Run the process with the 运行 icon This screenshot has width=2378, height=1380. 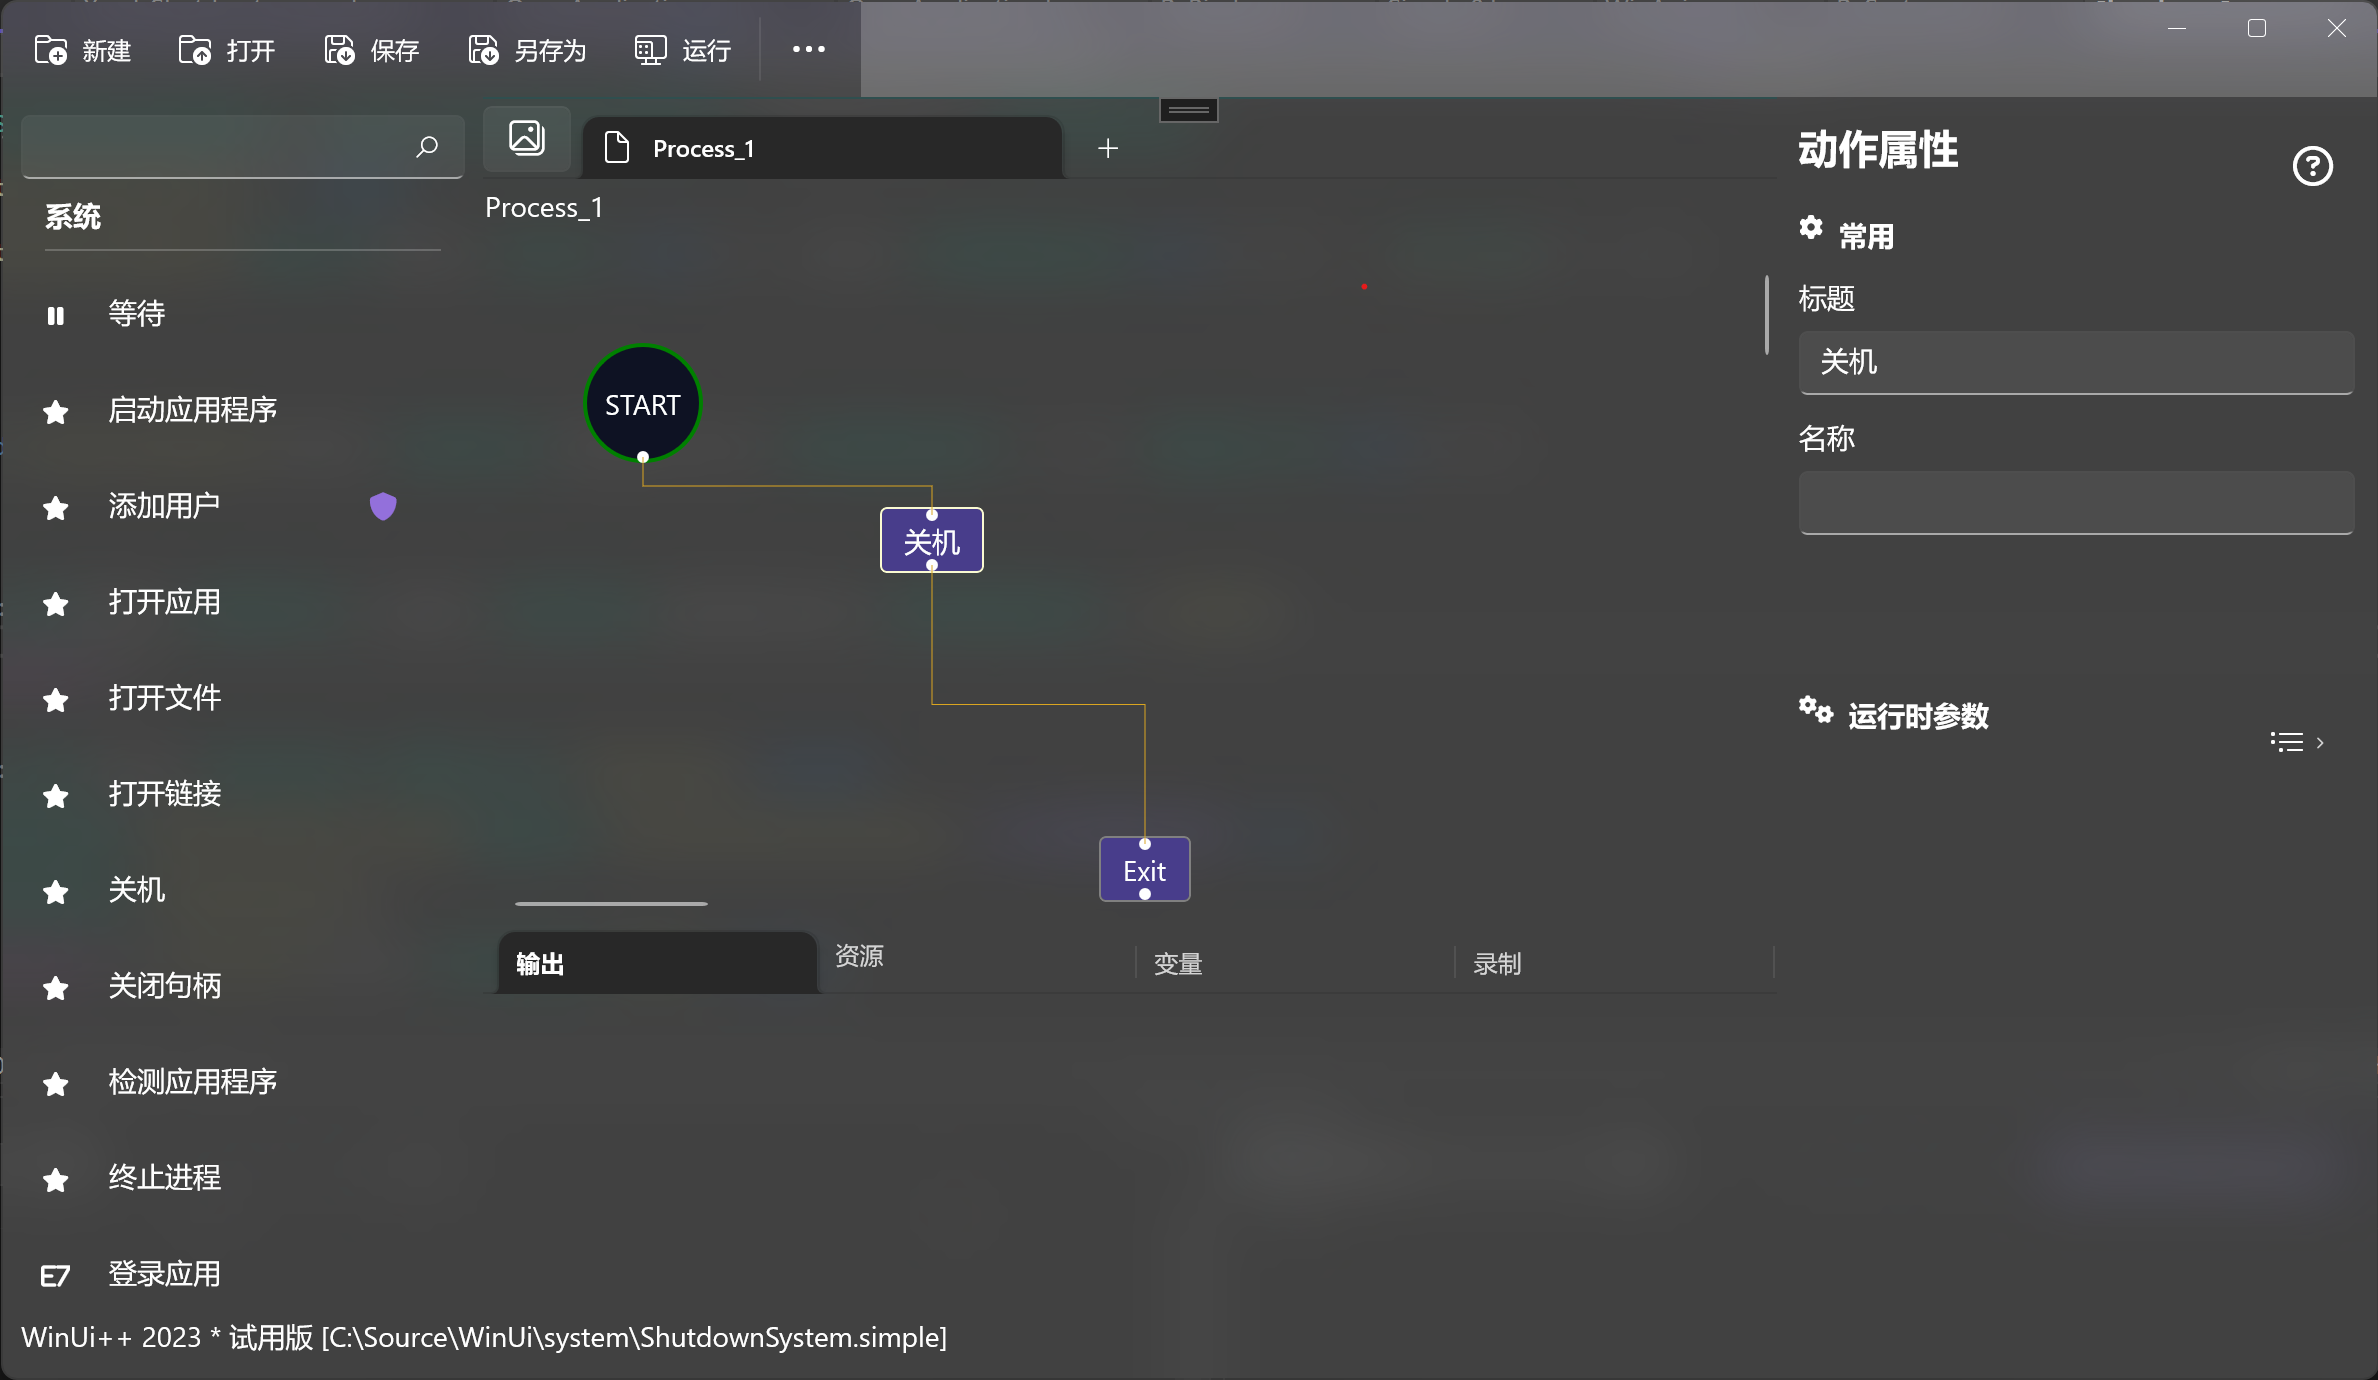coord(650,50)
